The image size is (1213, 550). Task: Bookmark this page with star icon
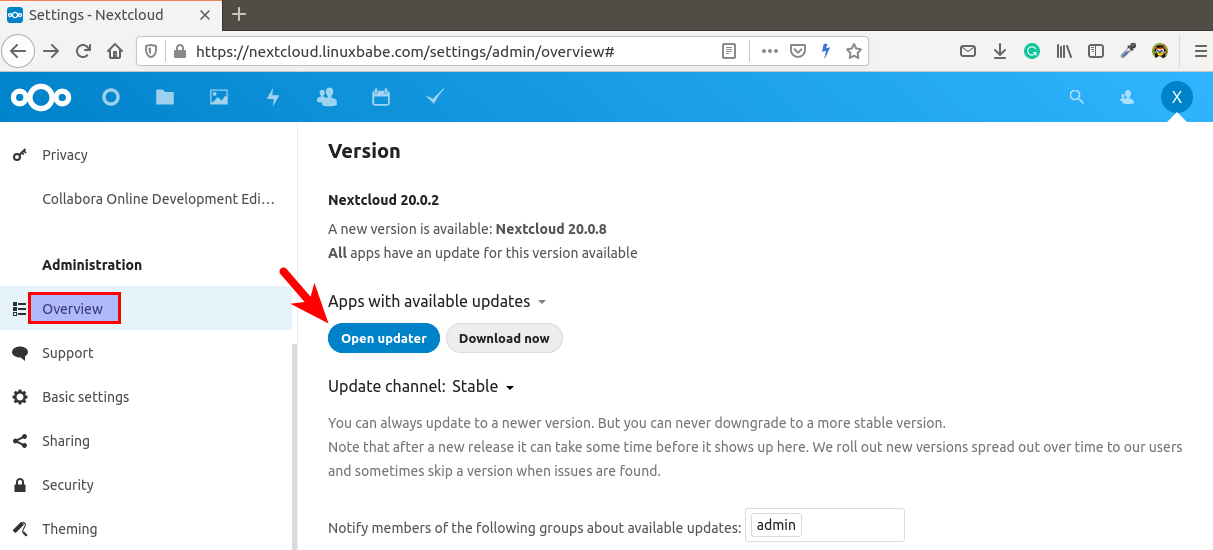[853, 51]
